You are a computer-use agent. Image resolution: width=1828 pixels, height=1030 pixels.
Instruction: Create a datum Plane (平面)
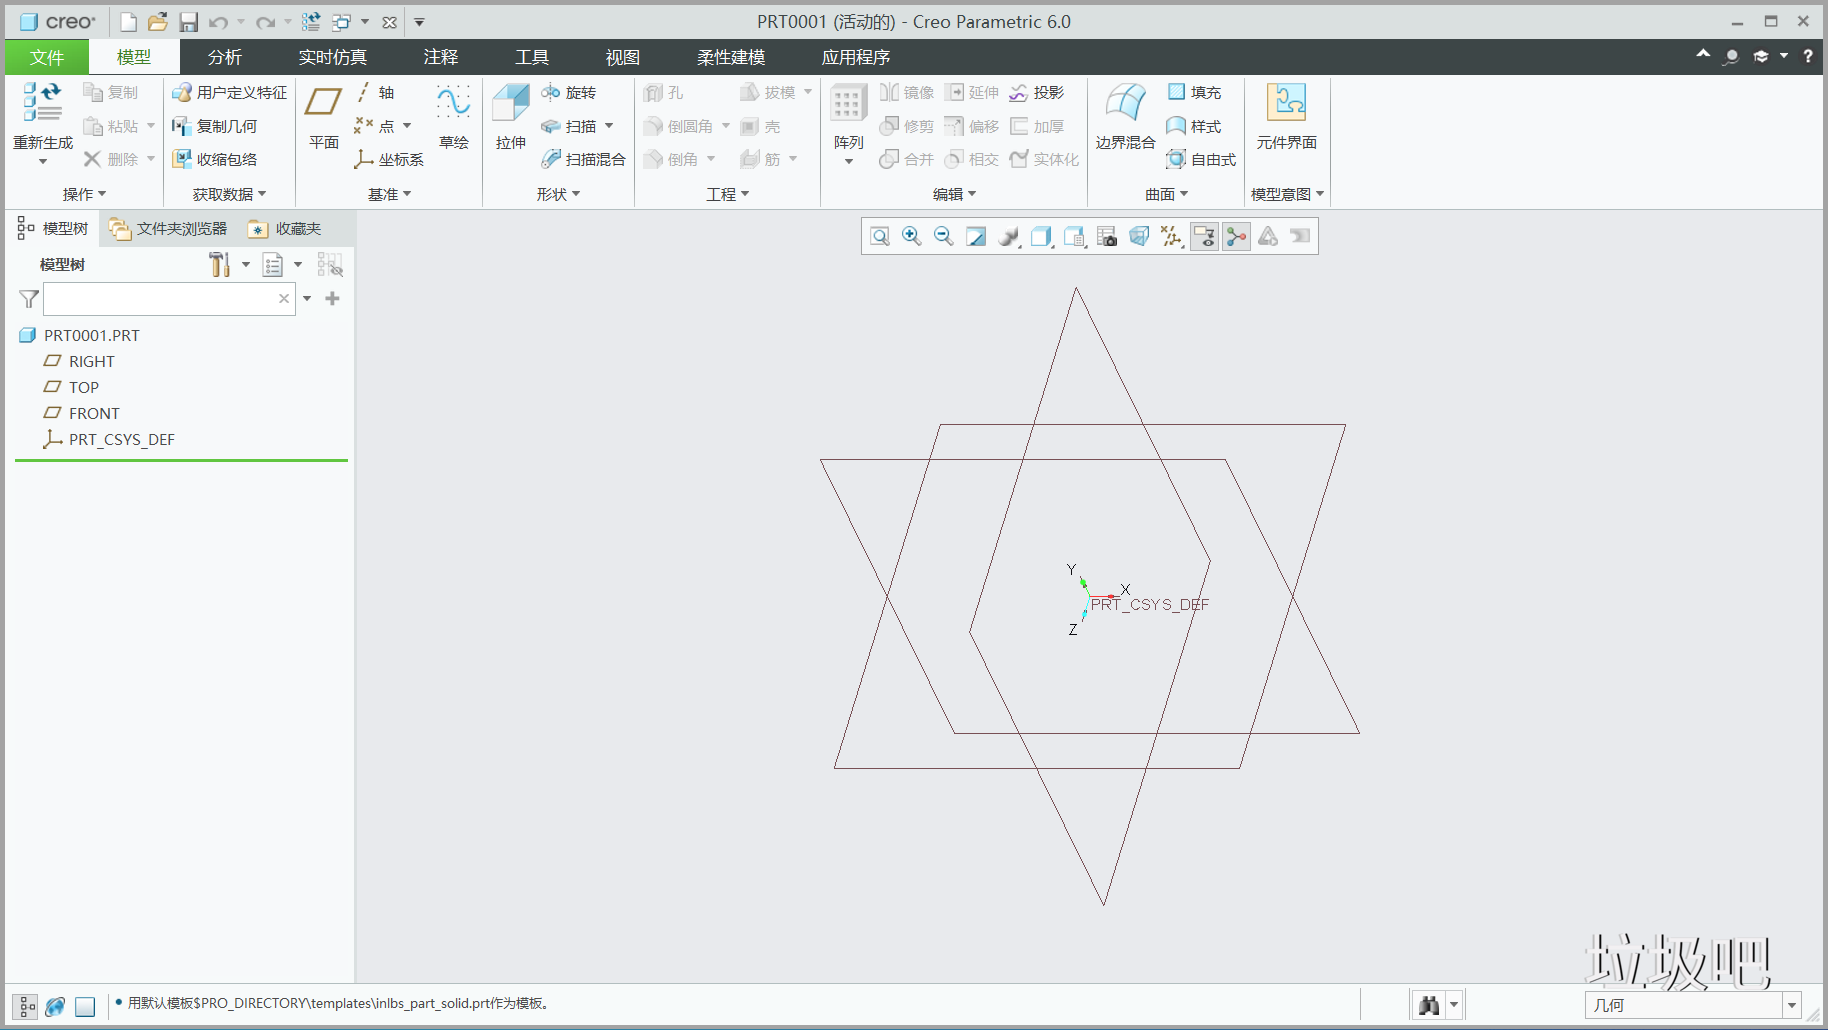(323, 116)
